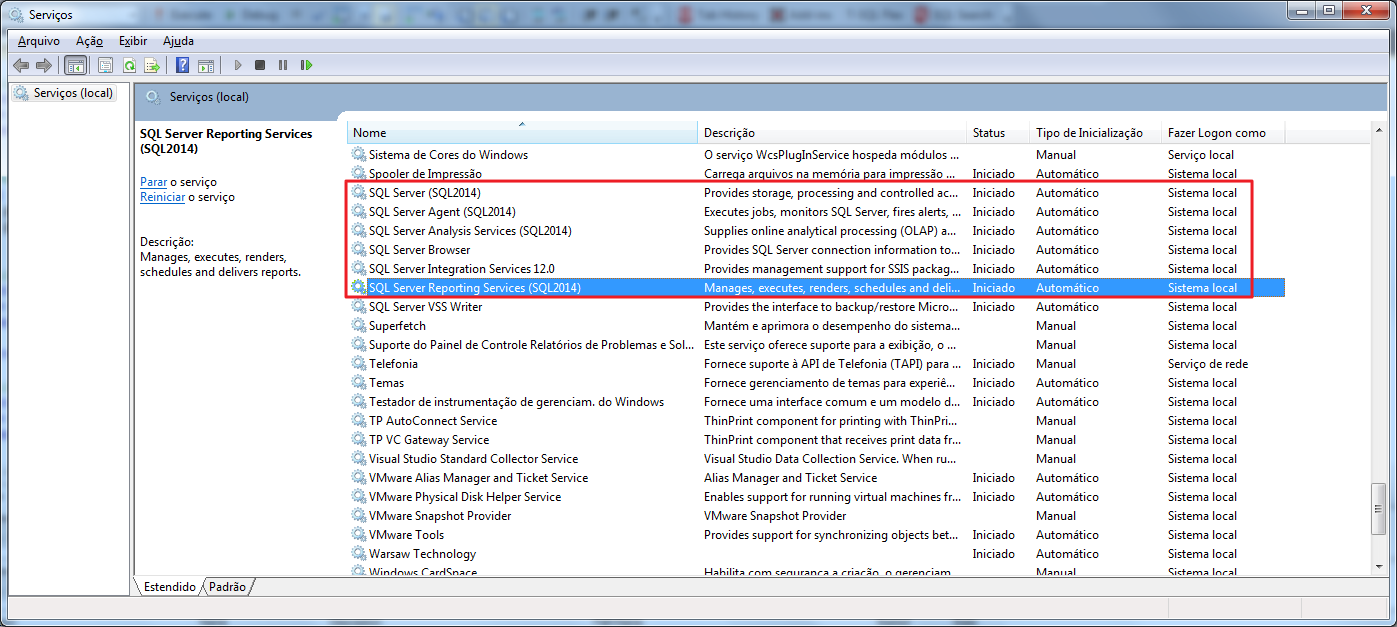Open the Ação menu
The image size is (1397, 627).
(89, 41)
